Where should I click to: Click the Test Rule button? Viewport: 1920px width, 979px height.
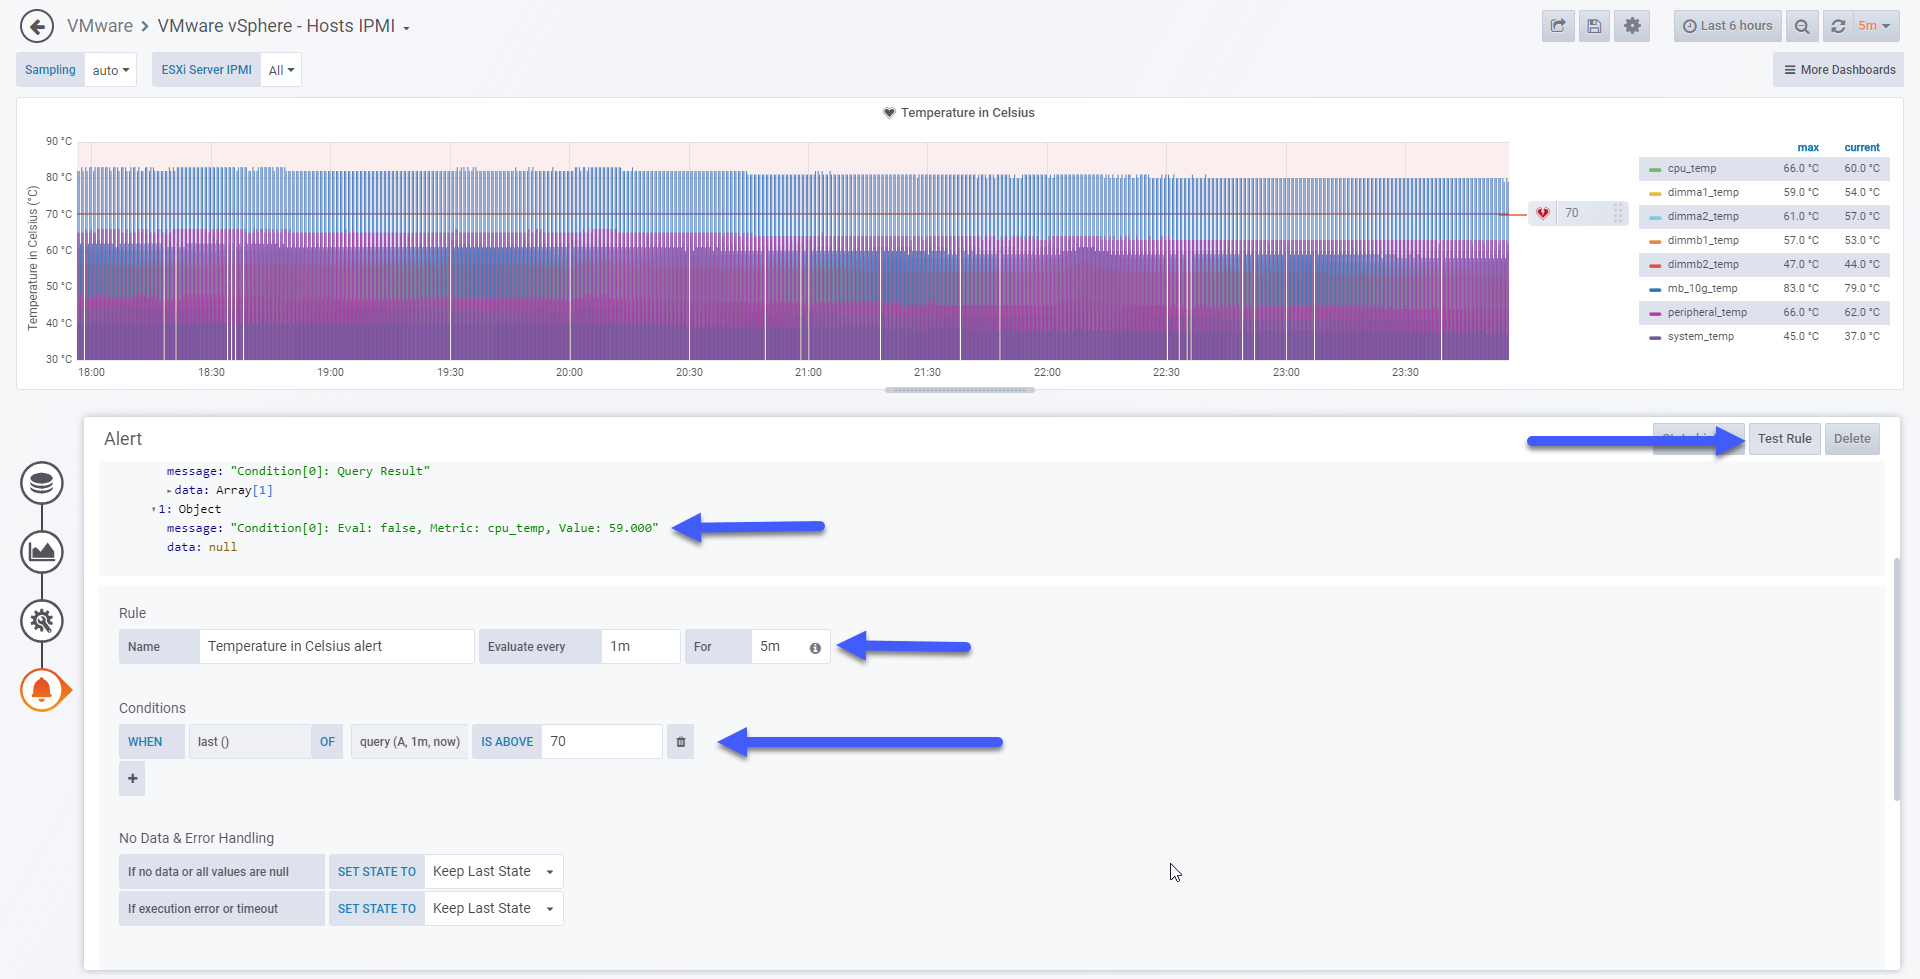1784,439
